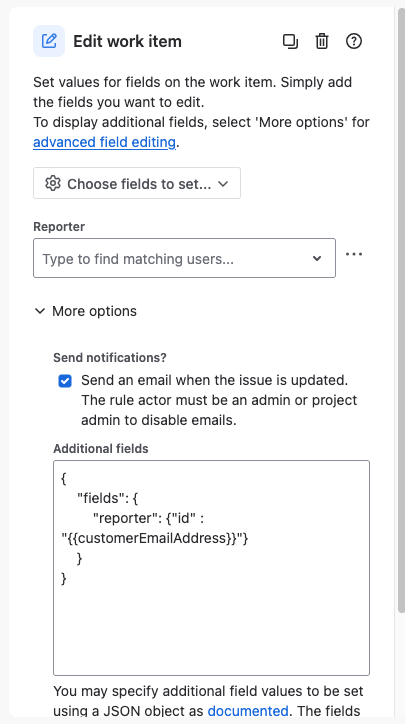Click the Additional fields label
The image size is (405, 724).
(101, 449)
